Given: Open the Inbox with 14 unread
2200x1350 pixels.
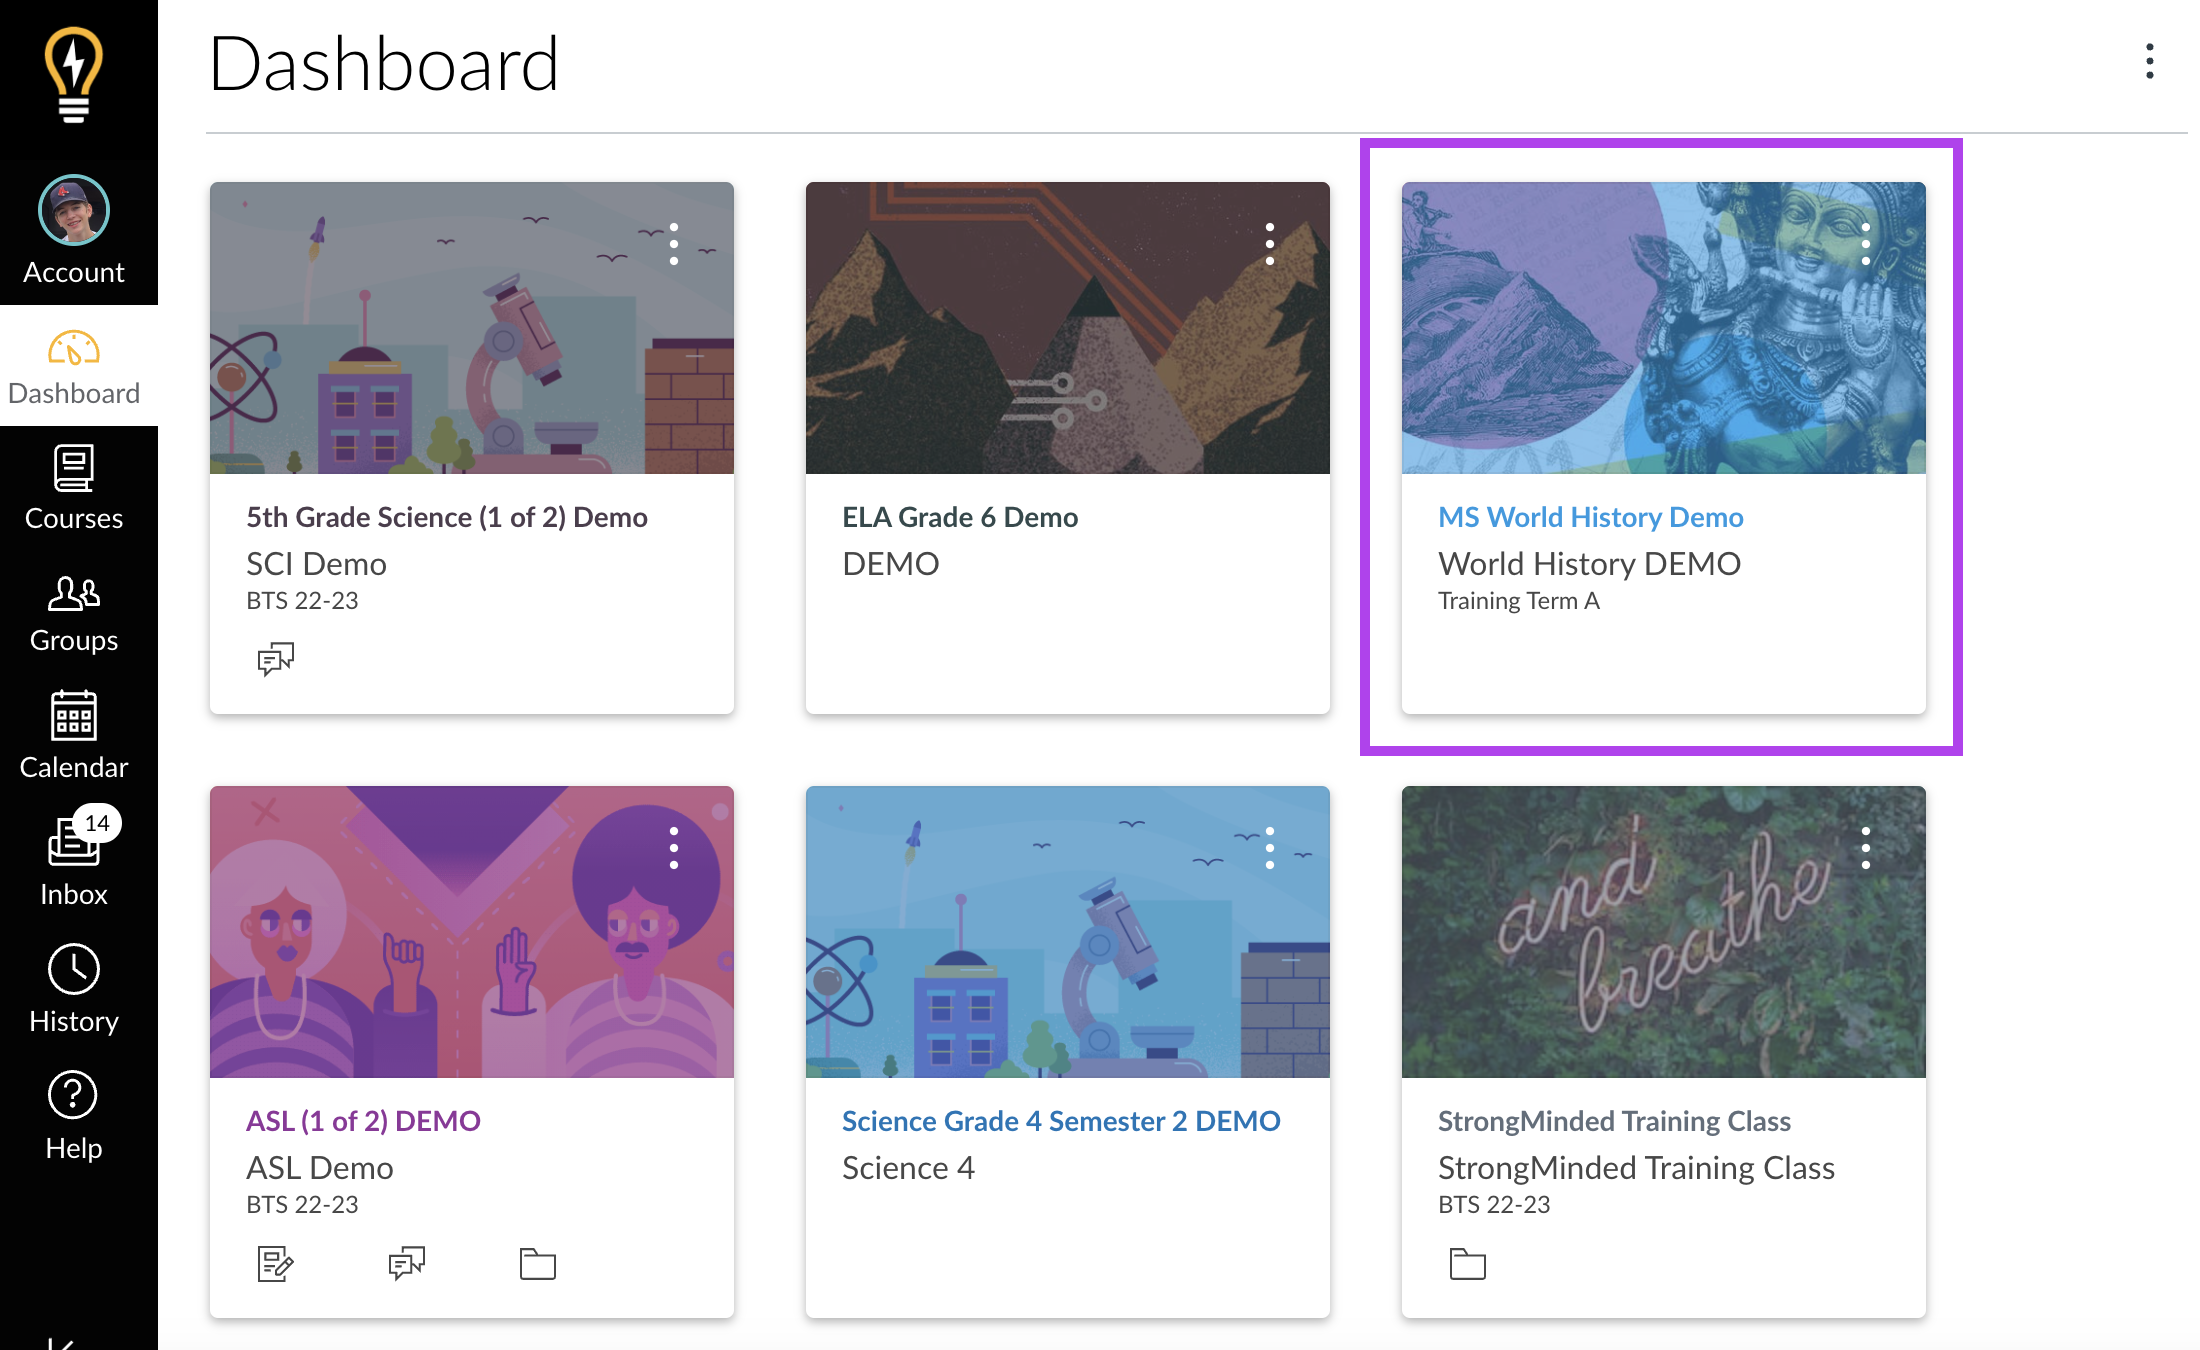Looking at the screenshot, I should [74, 858].
